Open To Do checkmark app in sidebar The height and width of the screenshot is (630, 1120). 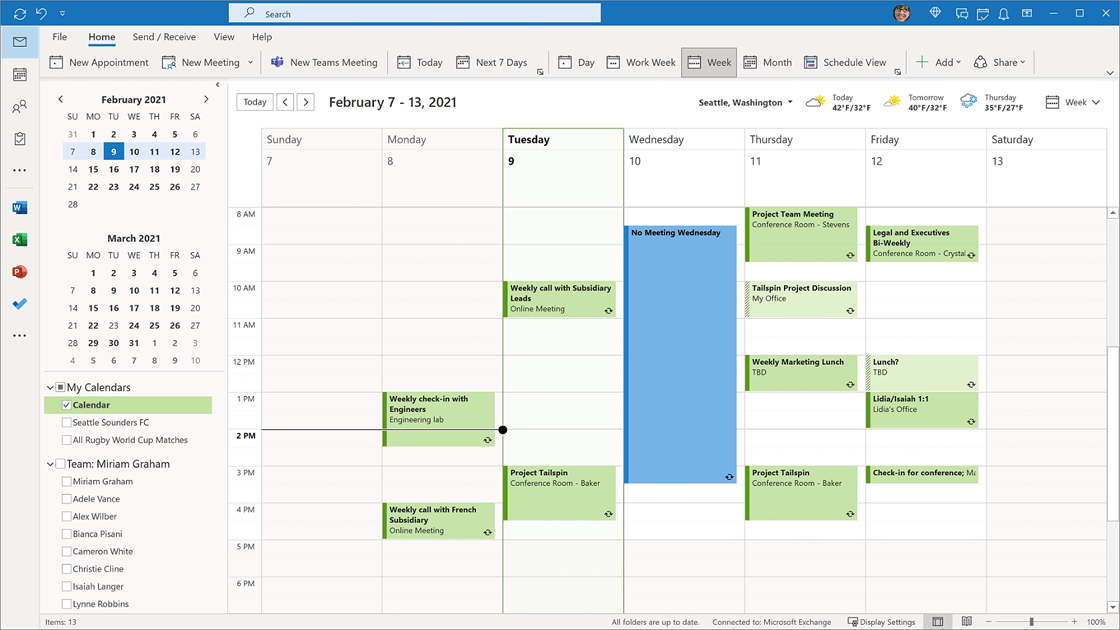point(20,304)
